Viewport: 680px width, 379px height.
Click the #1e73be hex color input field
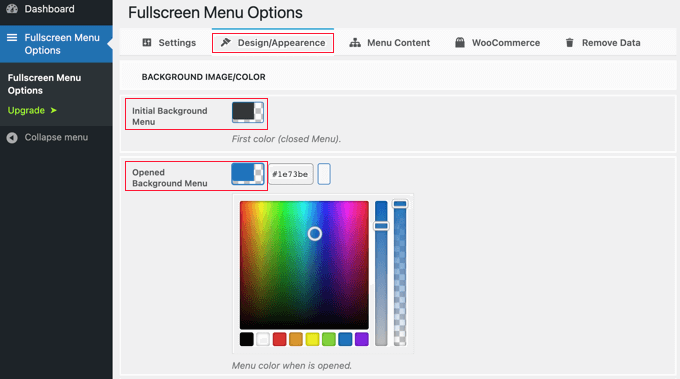pos(291,174)
